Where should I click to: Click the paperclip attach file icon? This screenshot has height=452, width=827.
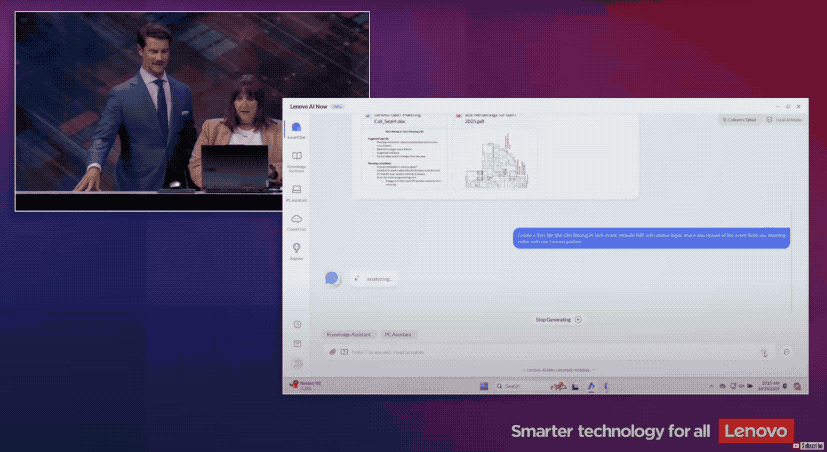point(333,352)
